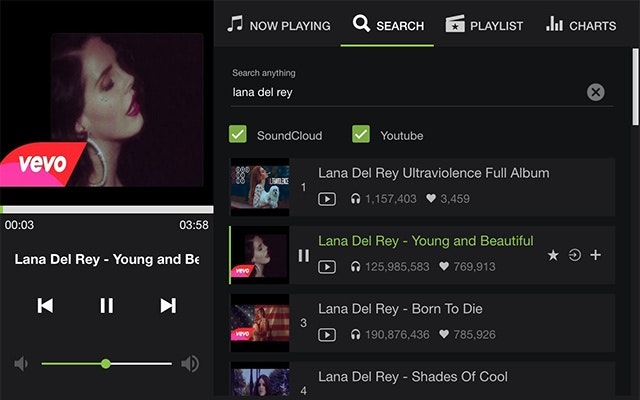Click headphones icon on Young and Beautiful row
The height and width of the screenshot is (400, 640).
point(356,267)
